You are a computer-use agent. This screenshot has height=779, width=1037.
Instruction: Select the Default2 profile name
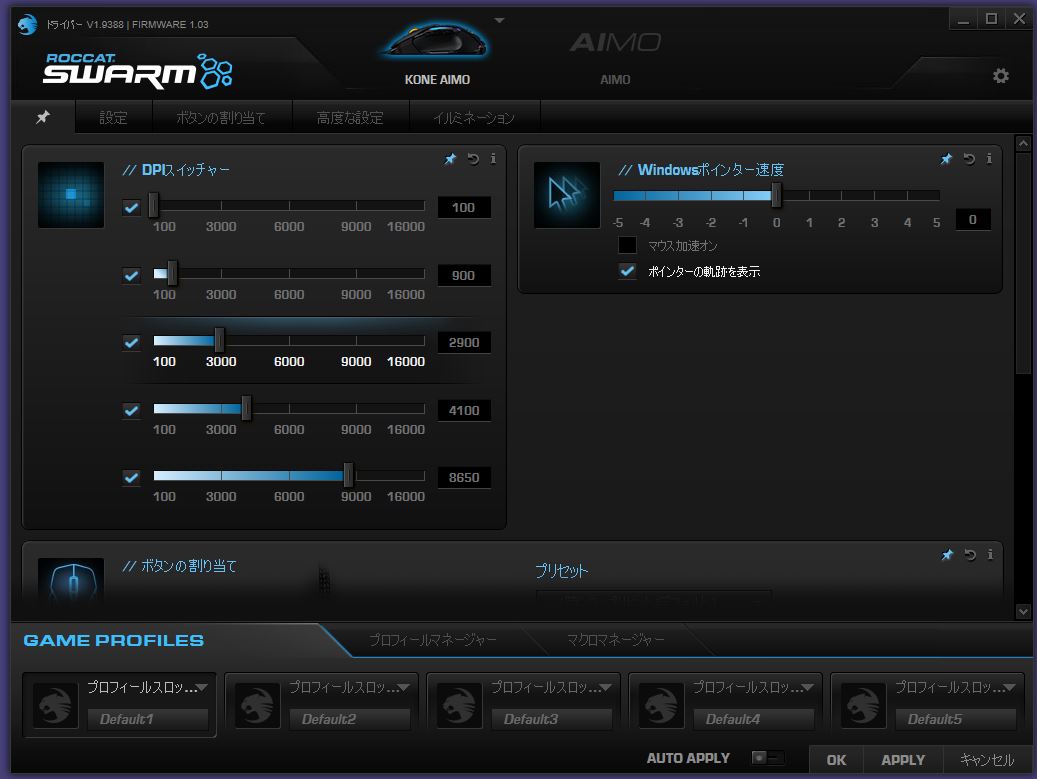tap(349, 719)
